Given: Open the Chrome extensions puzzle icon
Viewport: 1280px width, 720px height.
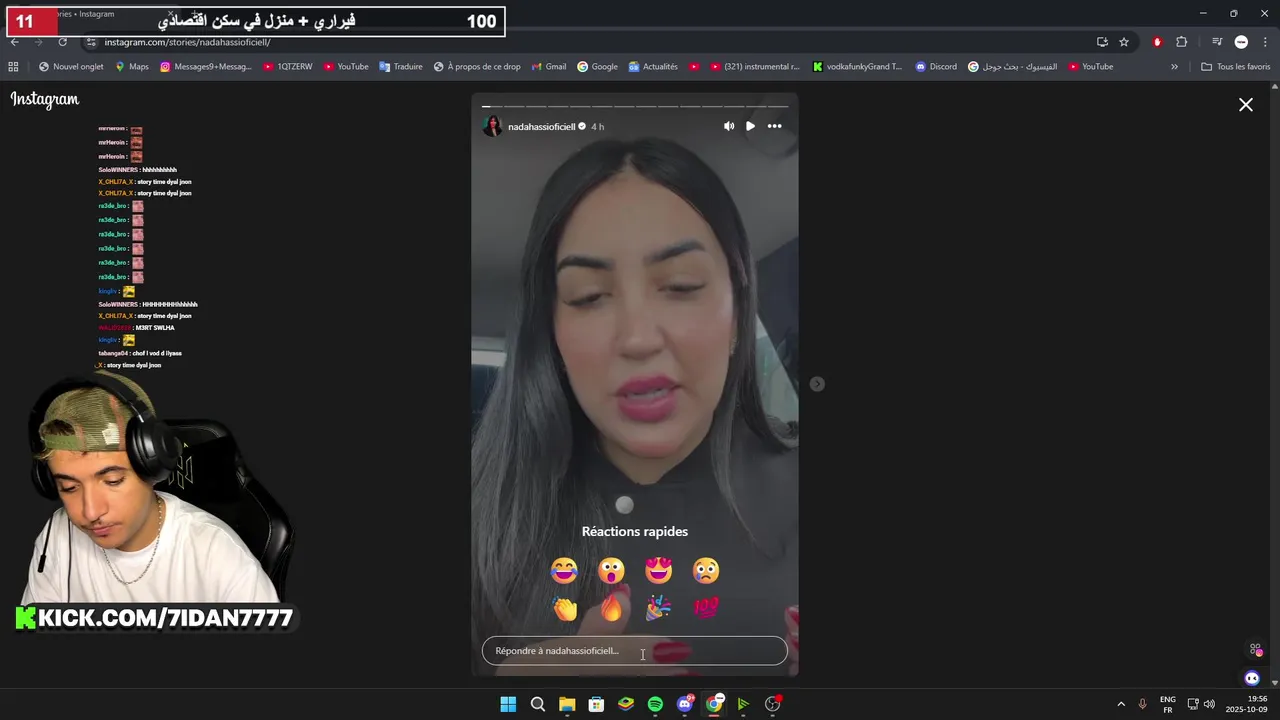Looking at the screenshot, I should (1181, 42).
